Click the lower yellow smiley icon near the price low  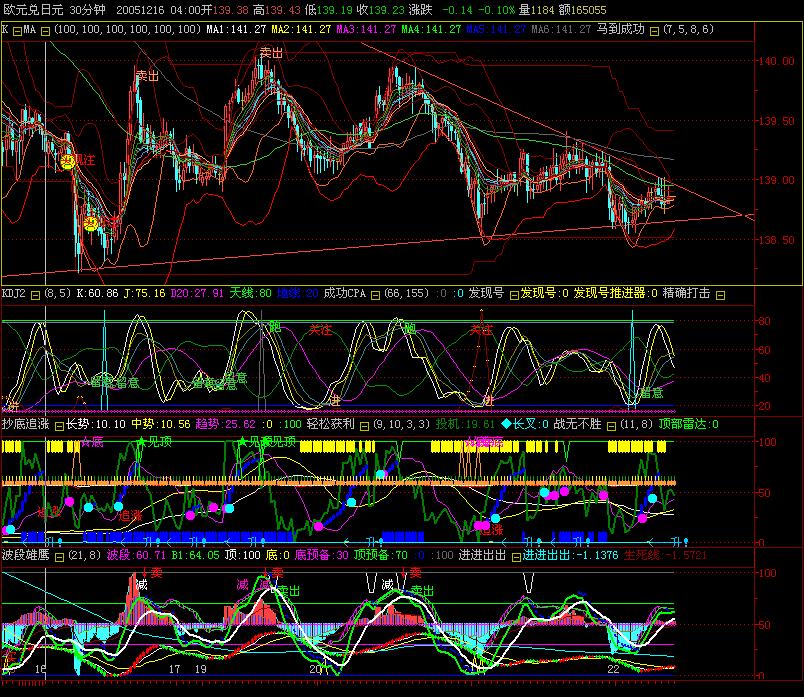tap(91, 224)
